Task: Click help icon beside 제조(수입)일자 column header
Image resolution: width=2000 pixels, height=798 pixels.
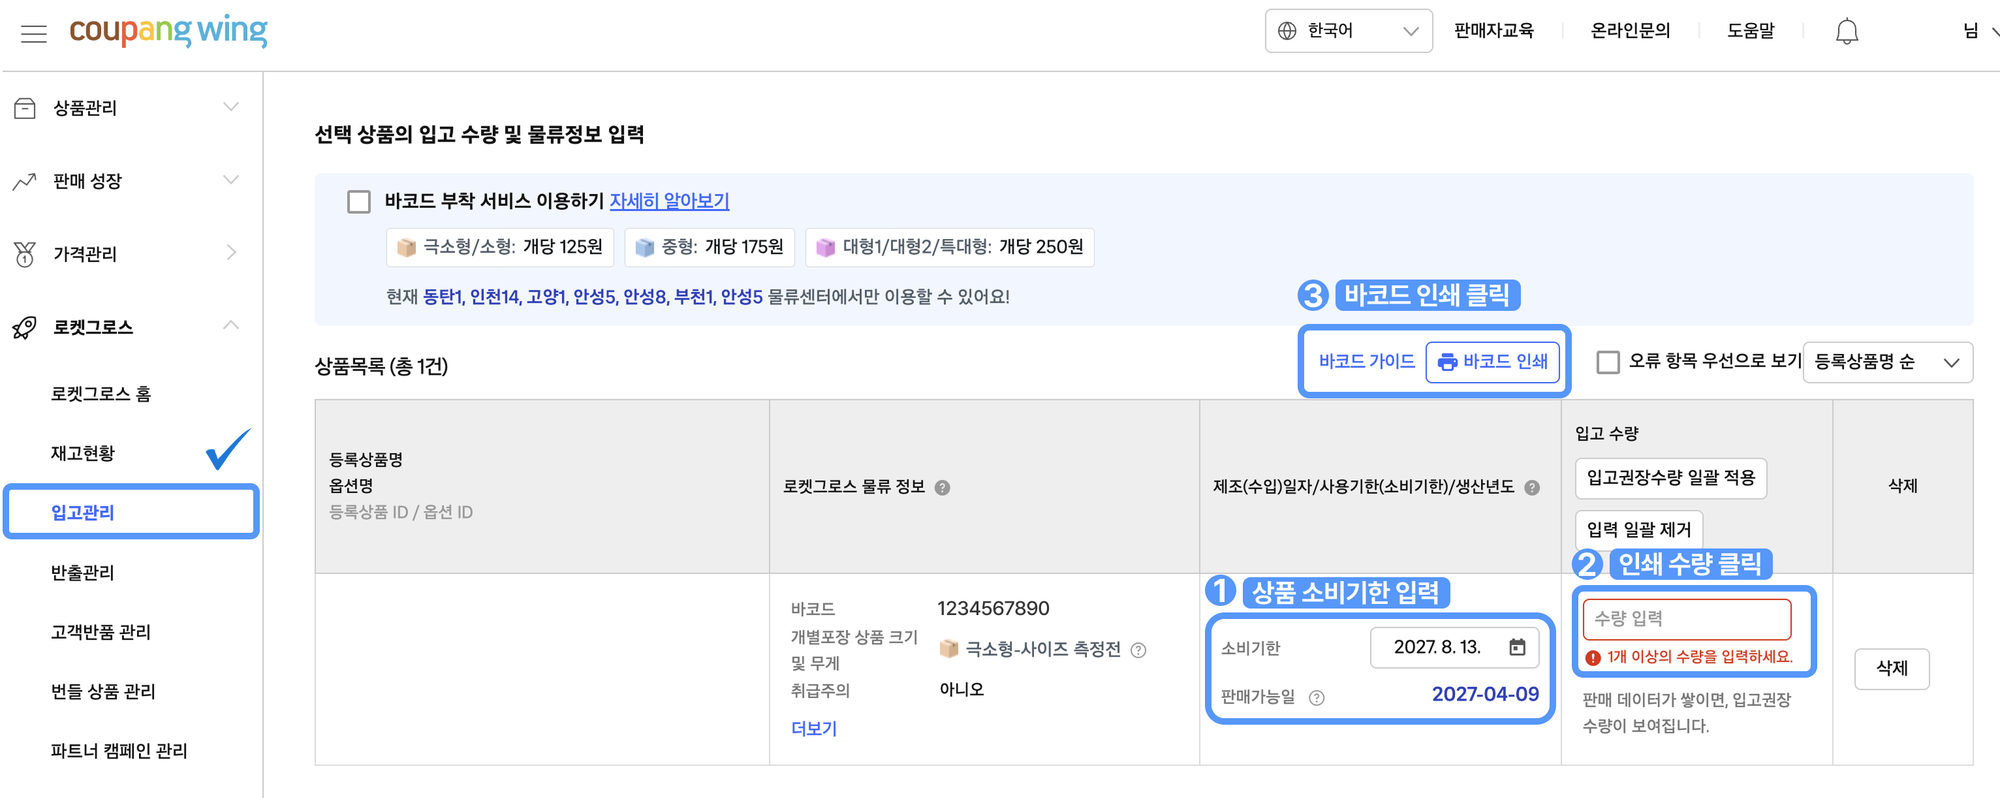Action: (x=1532, y=488)
